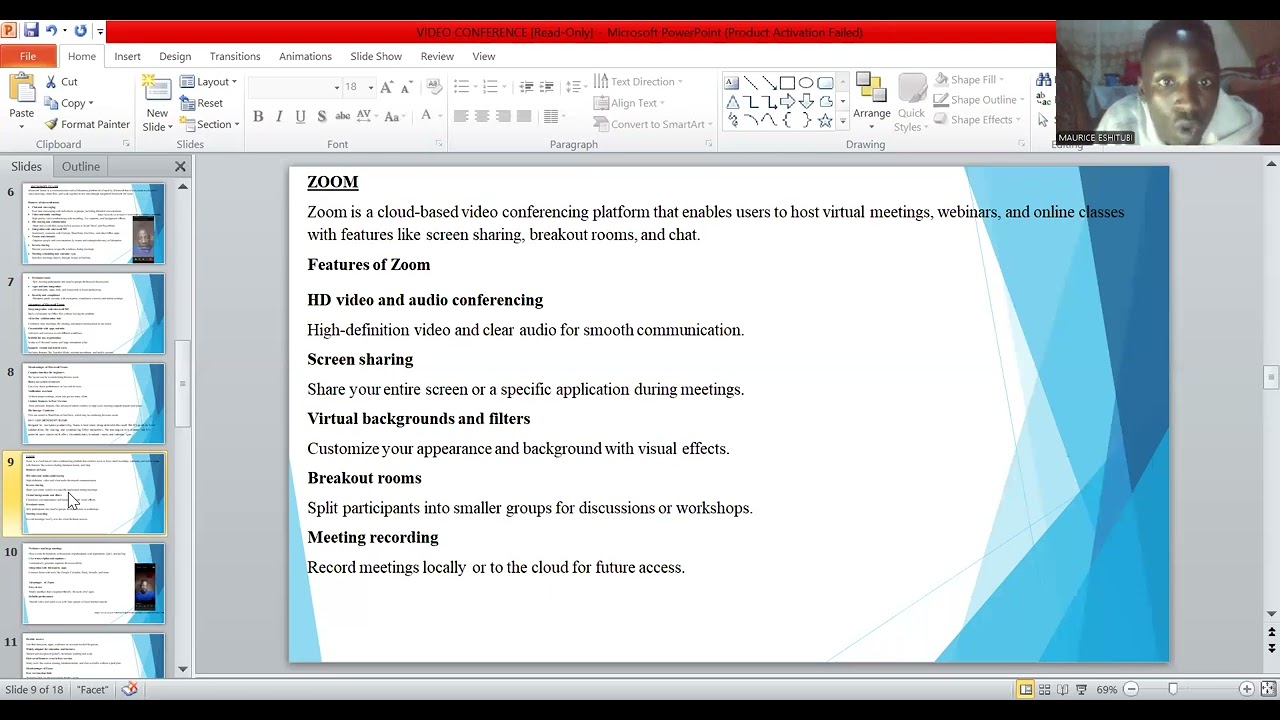Zoom out with minus button
This screenshot has height=720, width=1280.
click(x=1132, y=689)
